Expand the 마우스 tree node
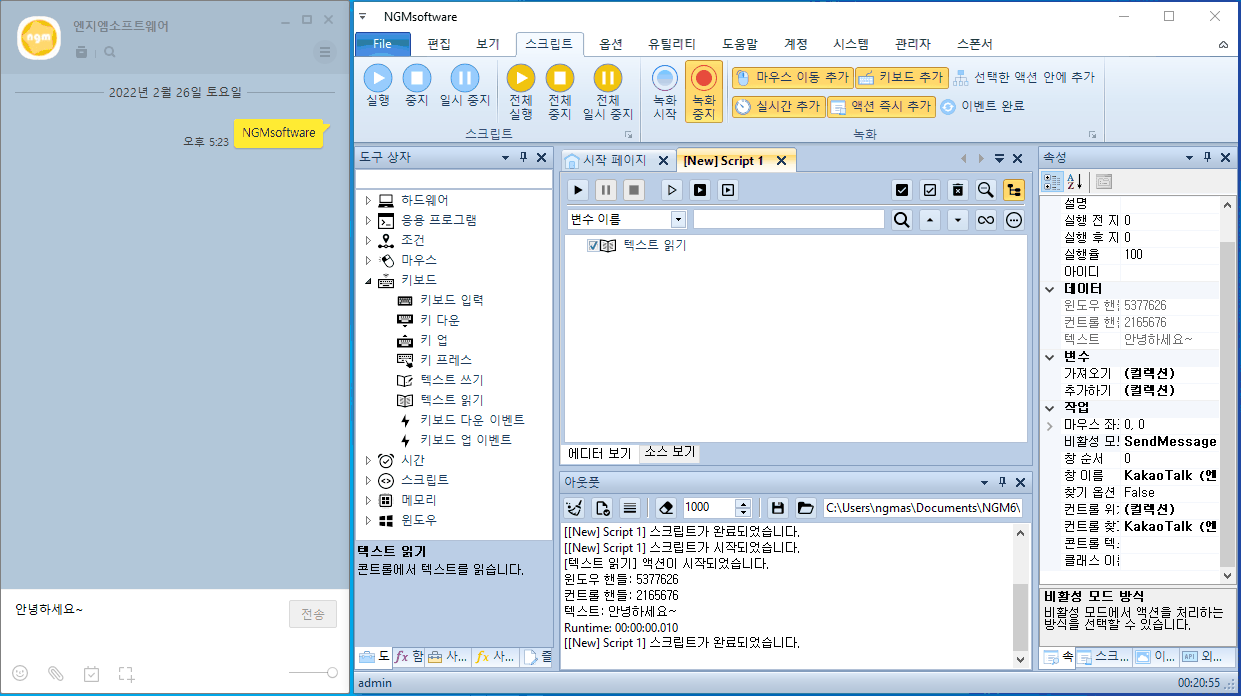Screen dimensions: 1241x696 (367, 260)
